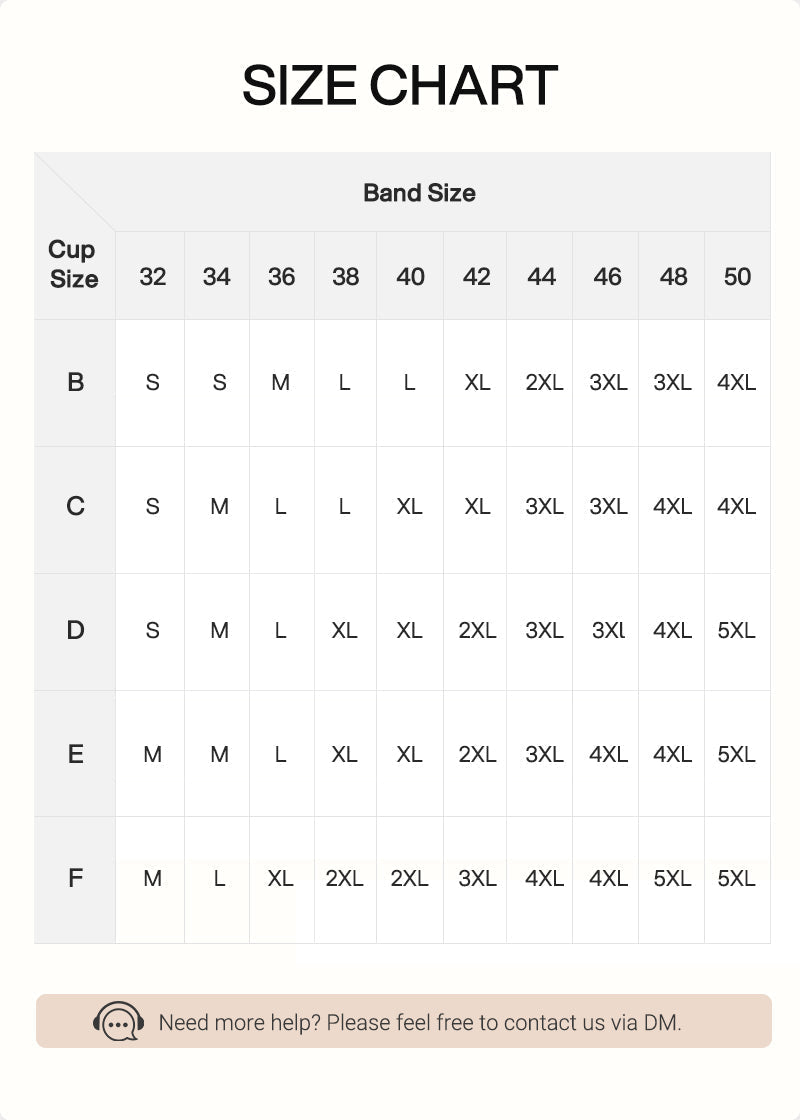The image size is (800, 1120).
Task: Click the L cell for F cup band 34
Action: click(x=219, y=879)
